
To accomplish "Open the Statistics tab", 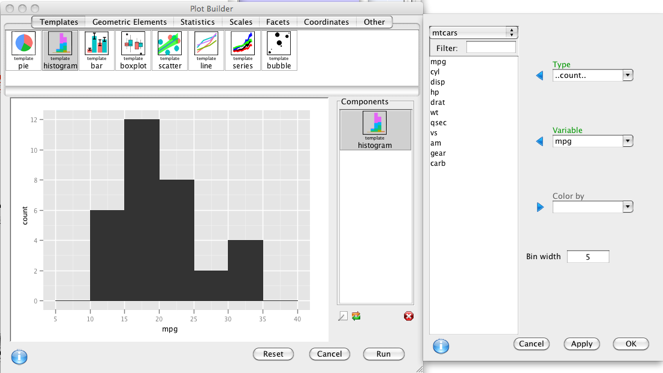I will pos(197,22).
